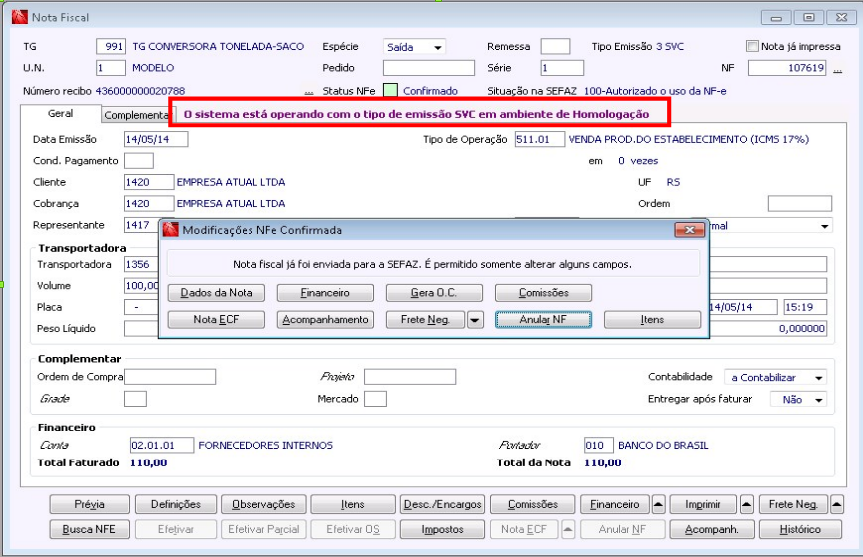
Task: Switch to the Complementar tab
Action: [136, 115]
